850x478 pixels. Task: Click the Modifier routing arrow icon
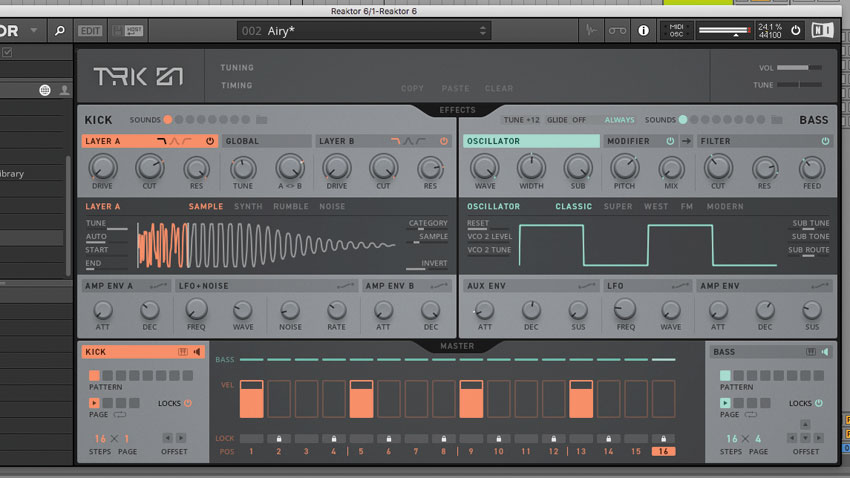(686, 141)
